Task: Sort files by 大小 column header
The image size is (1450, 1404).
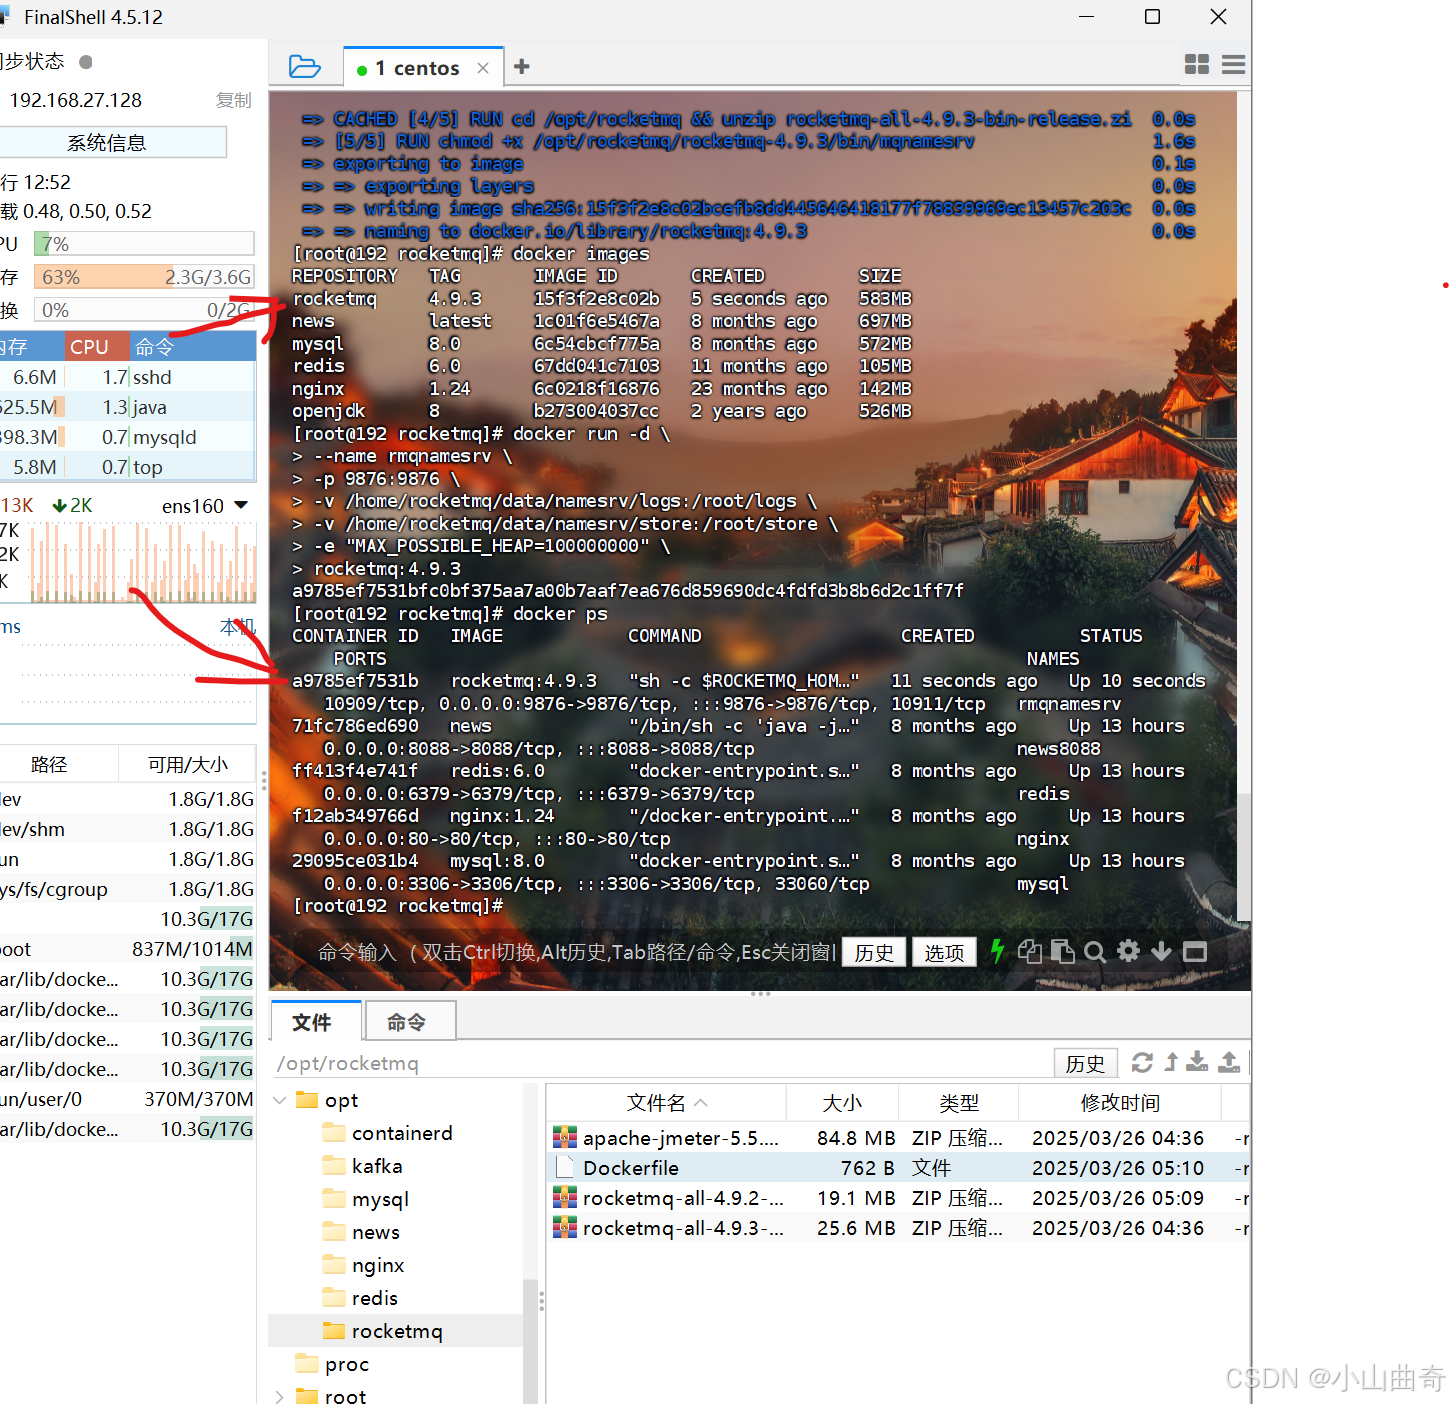Action: [842, 1103]
